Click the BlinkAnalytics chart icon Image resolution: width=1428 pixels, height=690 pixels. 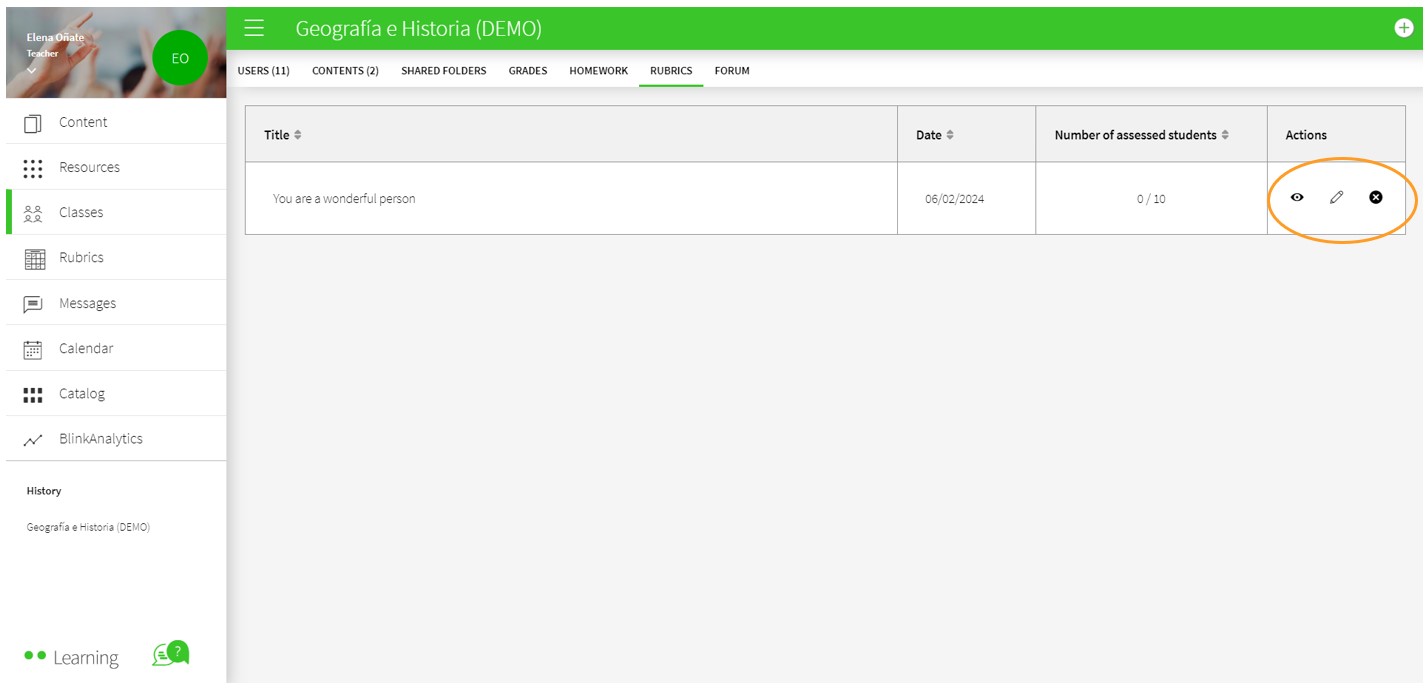(33, 440)
